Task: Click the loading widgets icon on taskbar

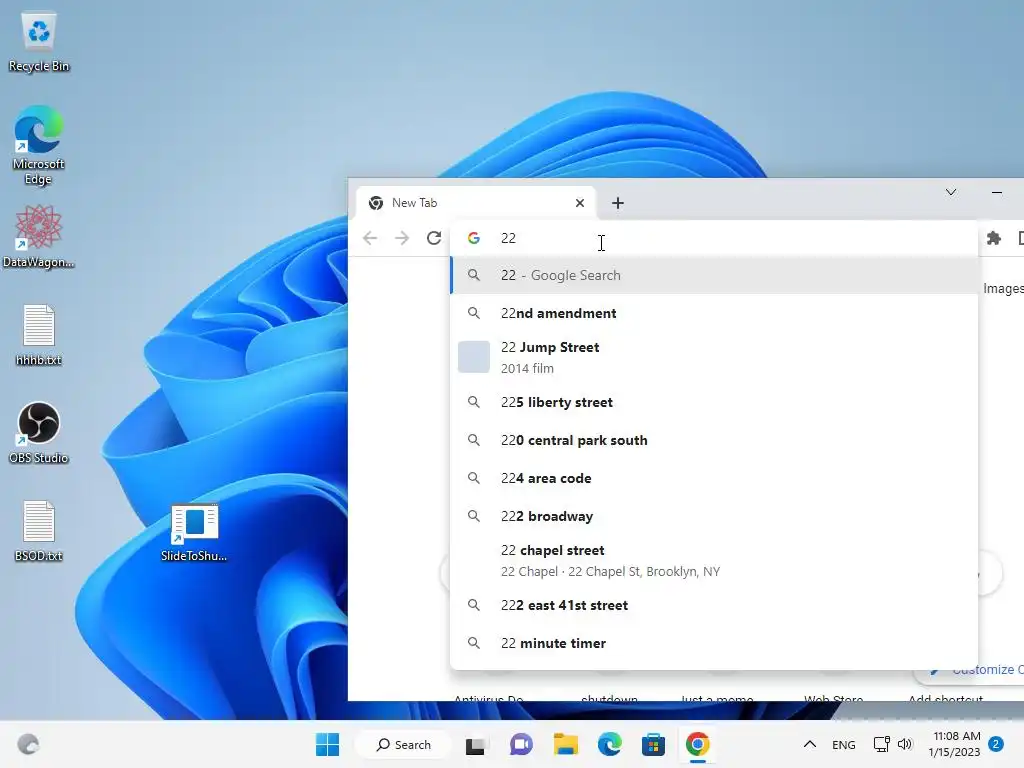Action: point(28,744)
